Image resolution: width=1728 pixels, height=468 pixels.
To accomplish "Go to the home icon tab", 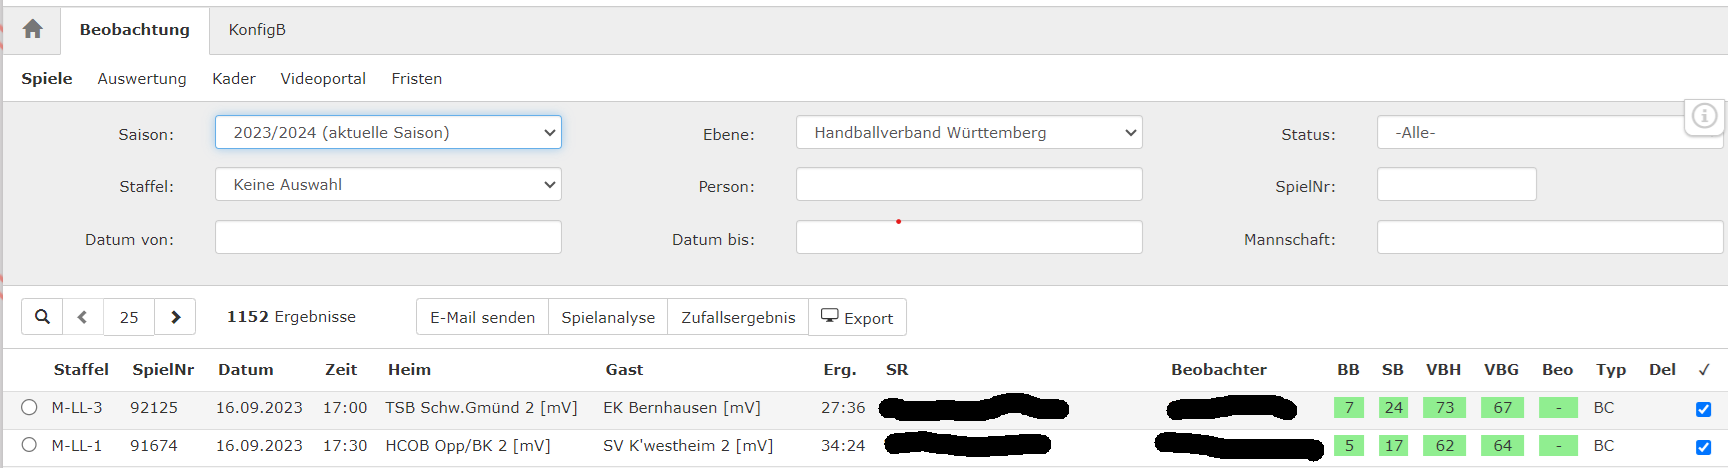I will (33, 29).
